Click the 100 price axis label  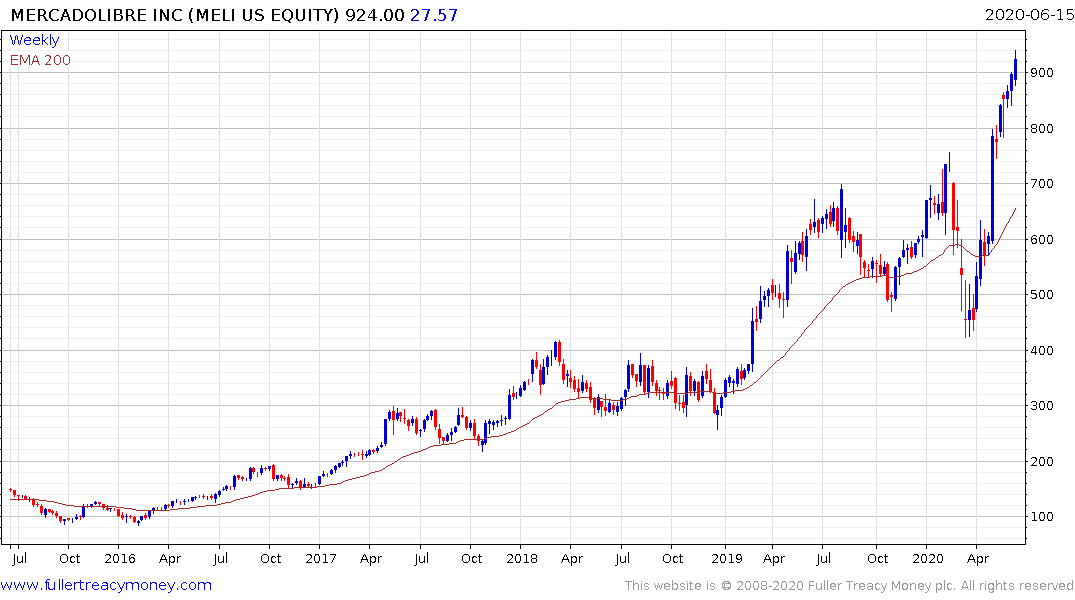click(x=1041, y=517)
